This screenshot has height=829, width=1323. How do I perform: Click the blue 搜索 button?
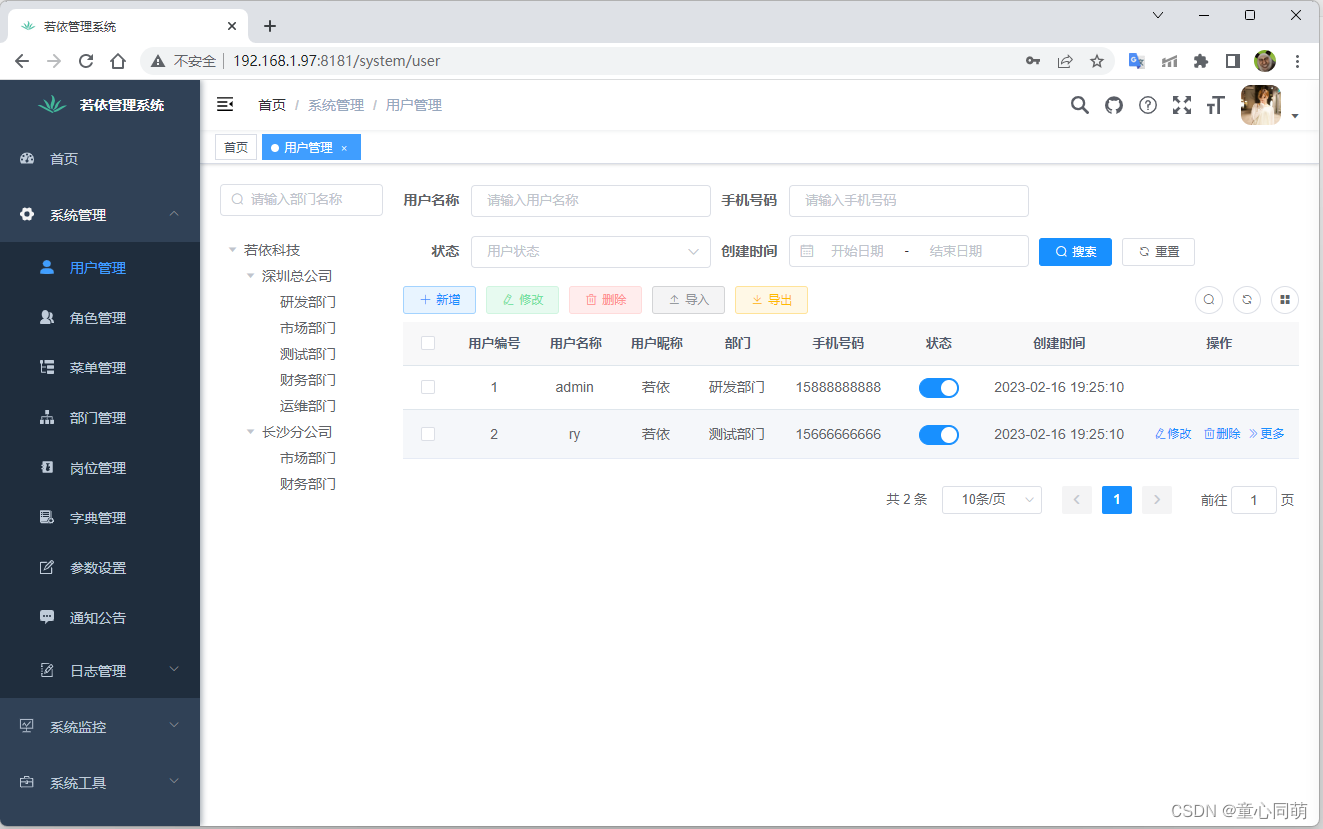click(1075, 251)
